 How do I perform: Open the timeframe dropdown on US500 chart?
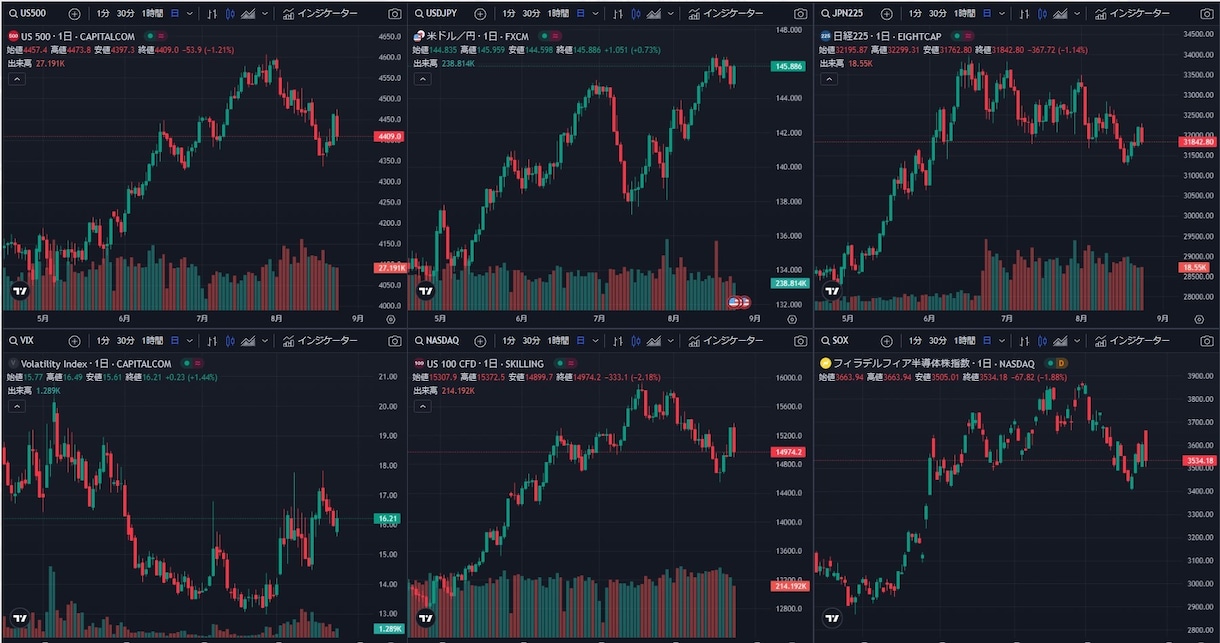(x=190, y=14)
